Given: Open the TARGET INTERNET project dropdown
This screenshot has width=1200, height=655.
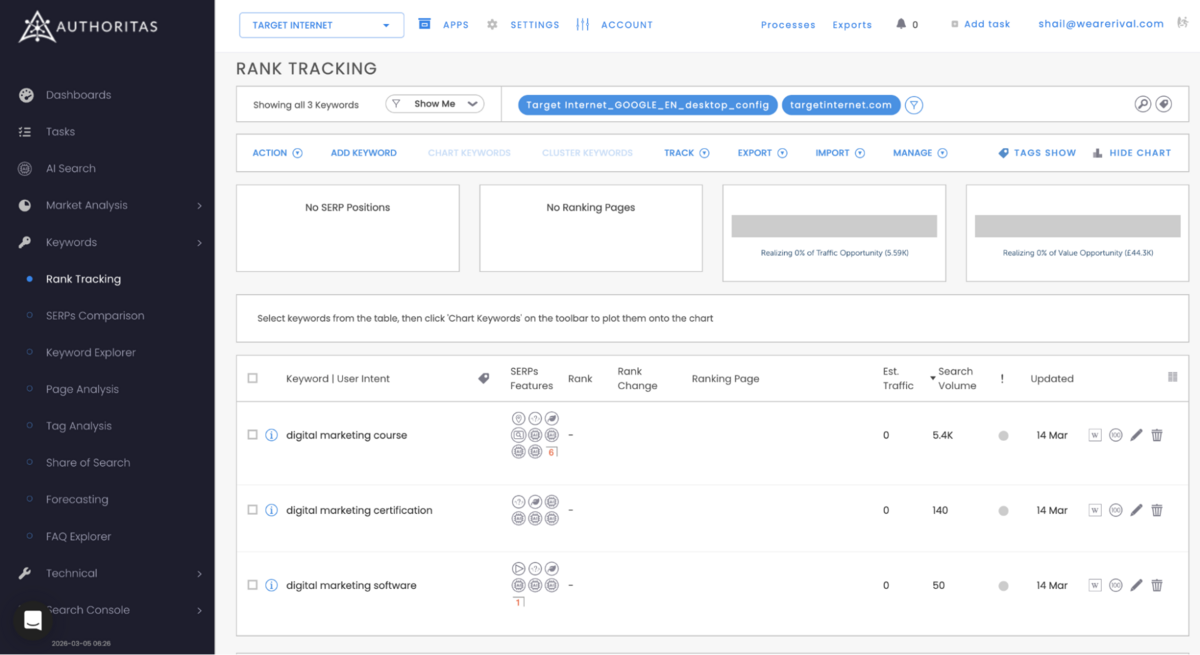Looking at the screenshot, I should pyautogui.click(x=321, y=25).
